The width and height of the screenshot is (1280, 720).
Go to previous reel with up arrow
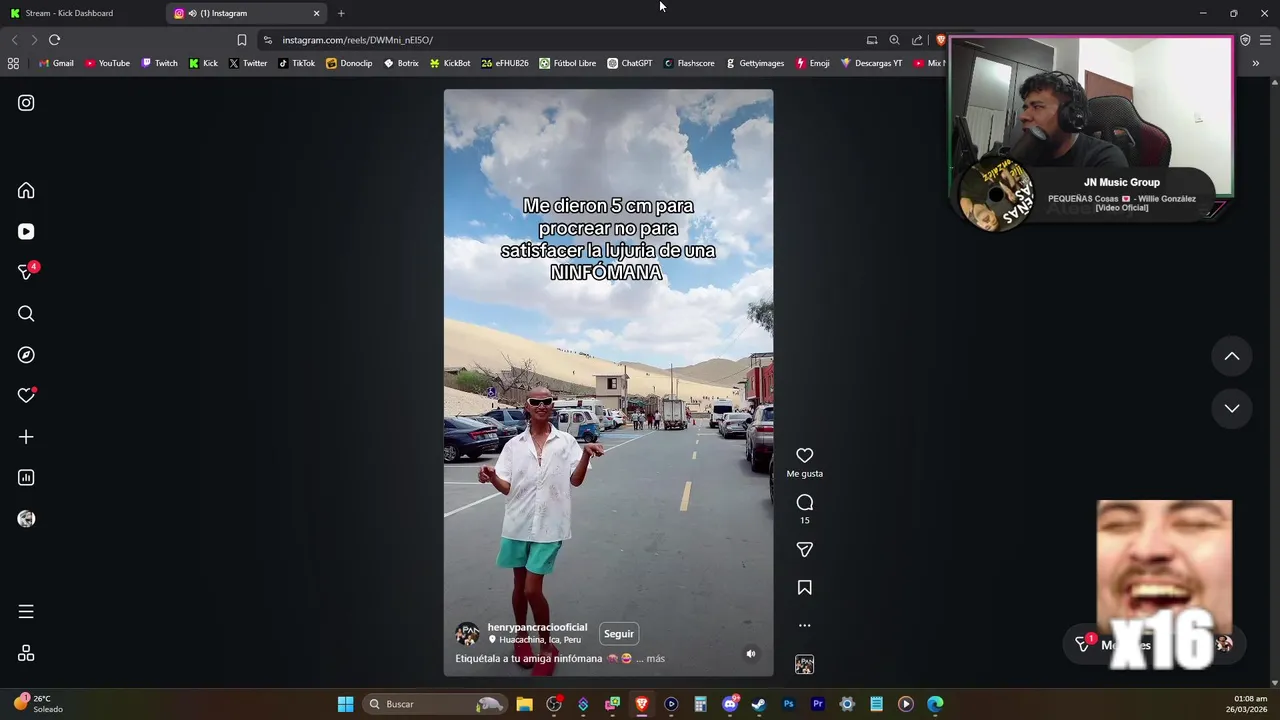click(1232, 356)
